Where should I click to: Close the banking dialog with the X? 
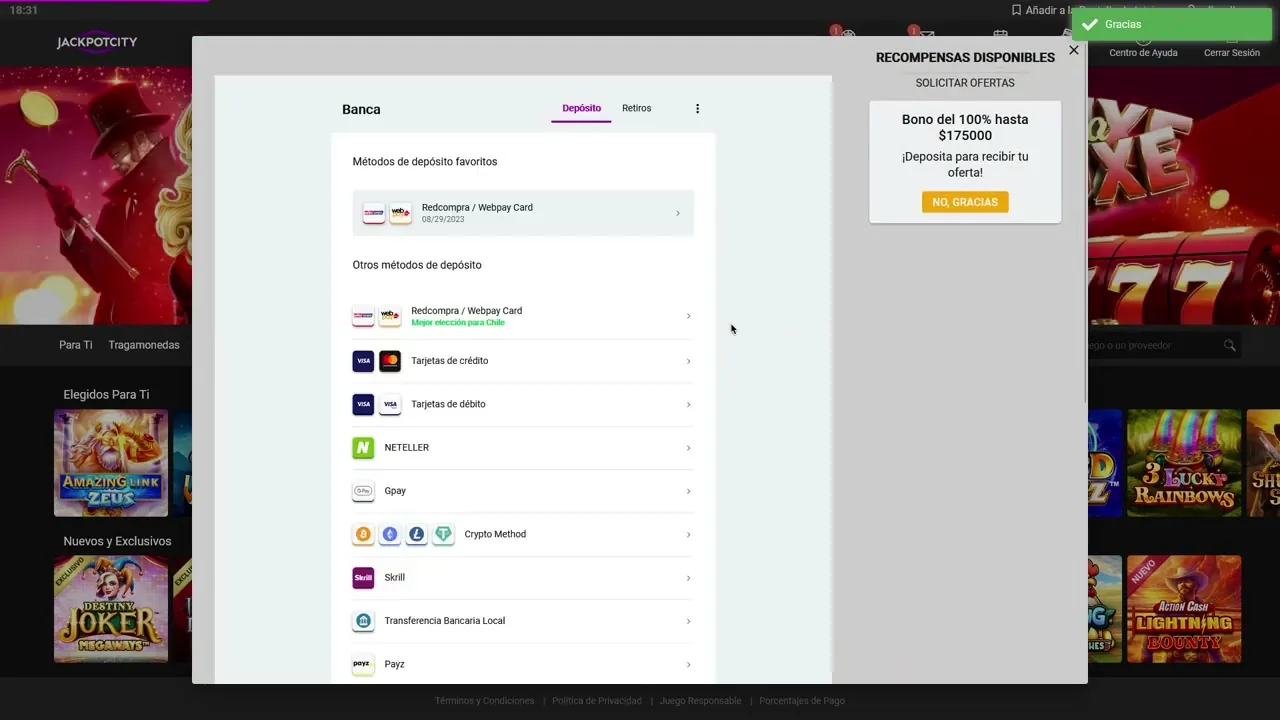pos(1073,50)
